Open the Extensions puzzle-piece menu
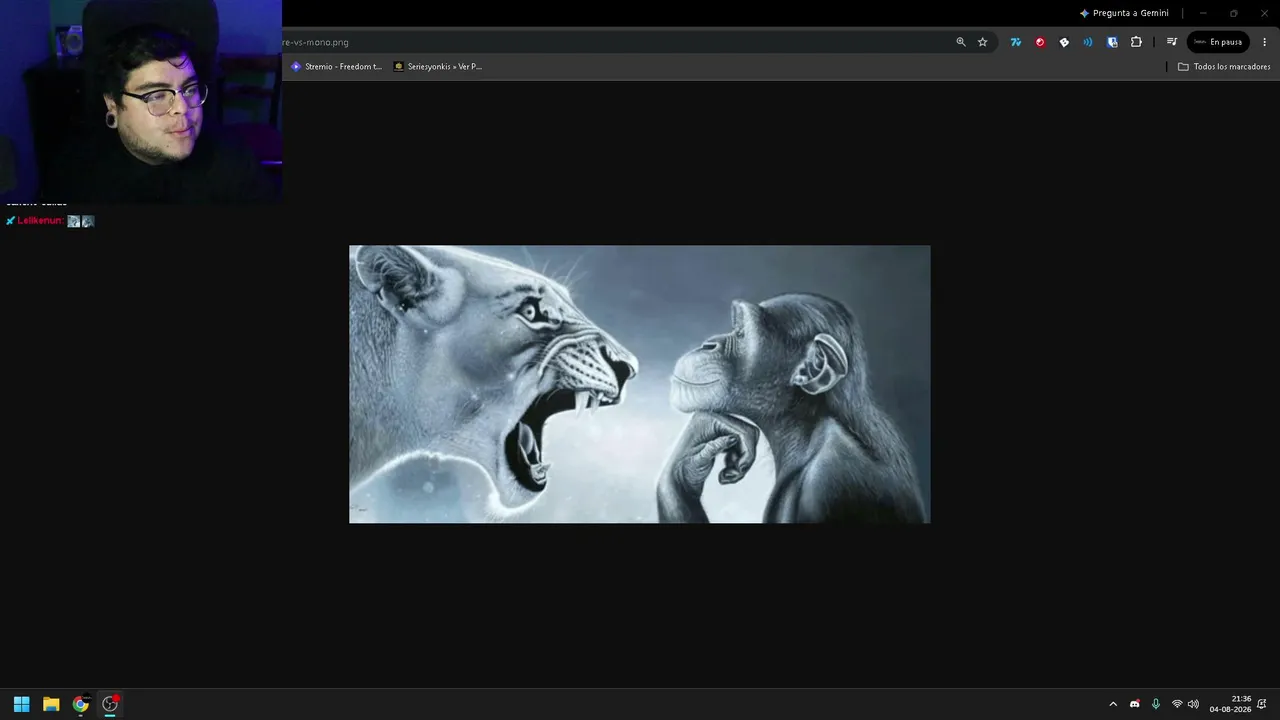 [x=1136, y=42]
